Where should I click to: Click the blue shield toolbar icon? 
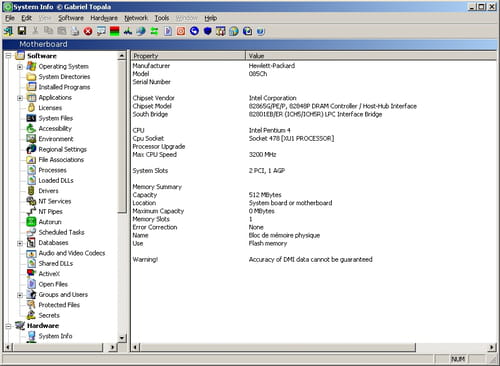(207, 31)
